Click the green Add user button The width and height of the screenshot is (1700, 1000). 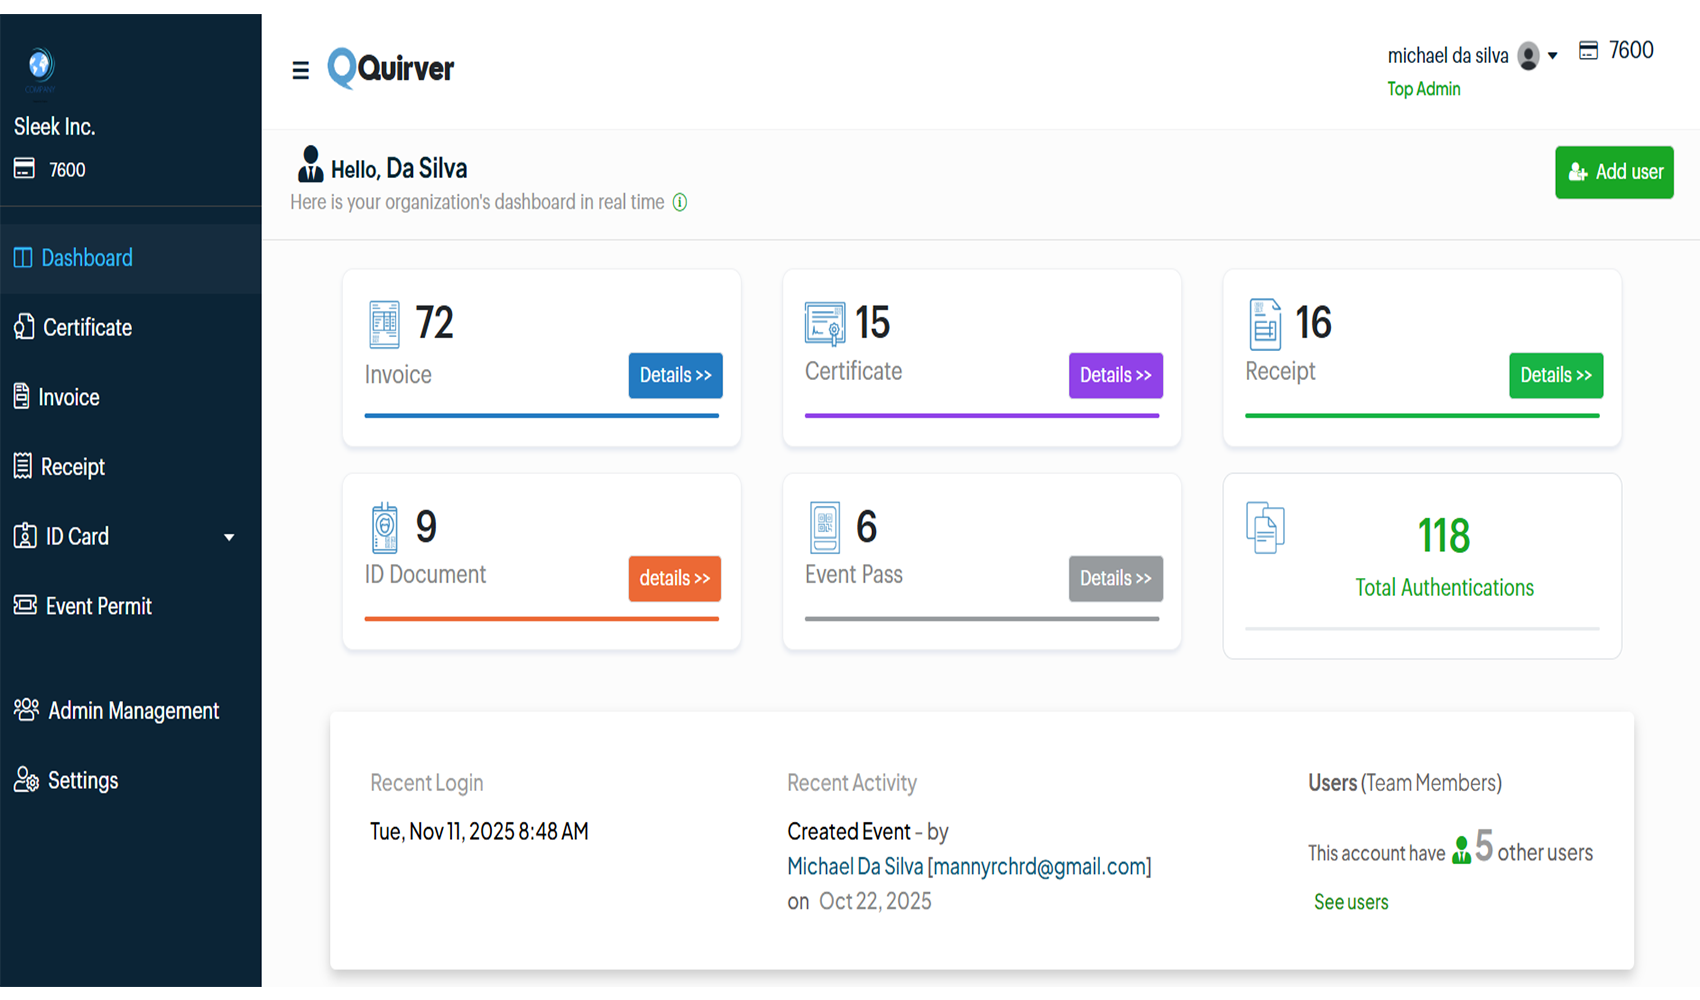point(1613,172)
